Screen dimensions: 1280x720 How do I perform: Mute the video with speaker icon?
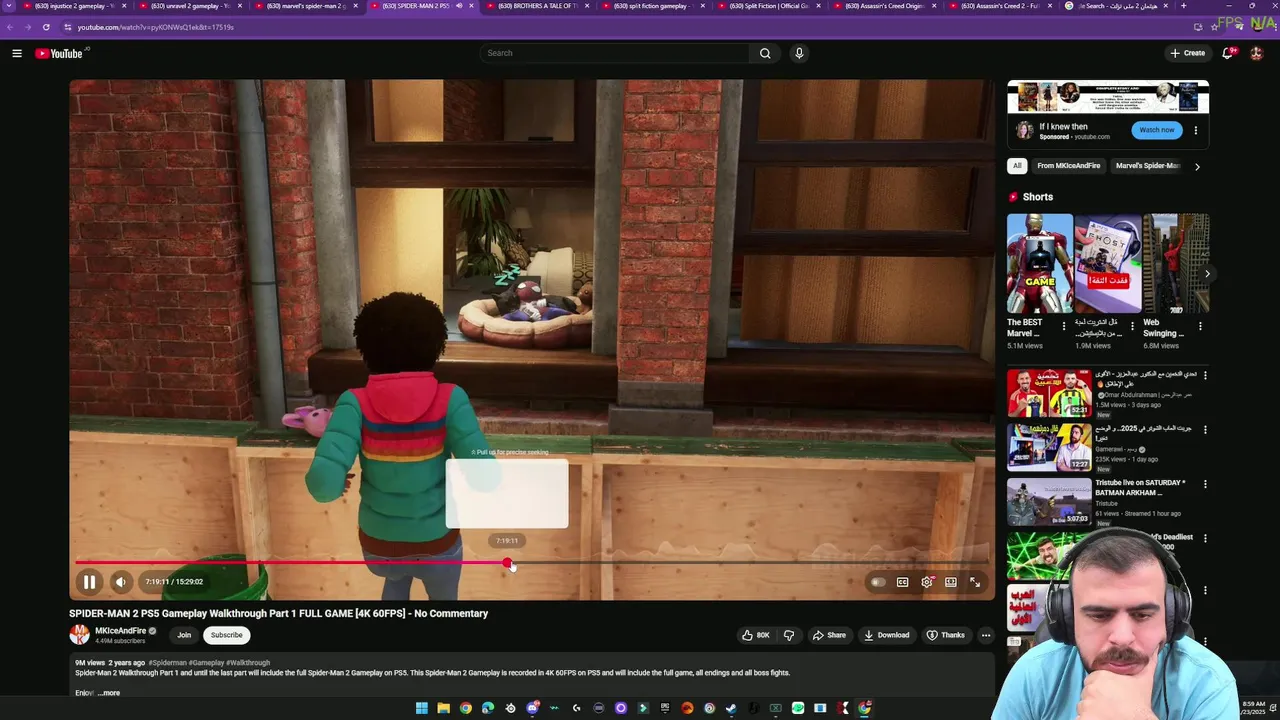(x=120, y=582)
